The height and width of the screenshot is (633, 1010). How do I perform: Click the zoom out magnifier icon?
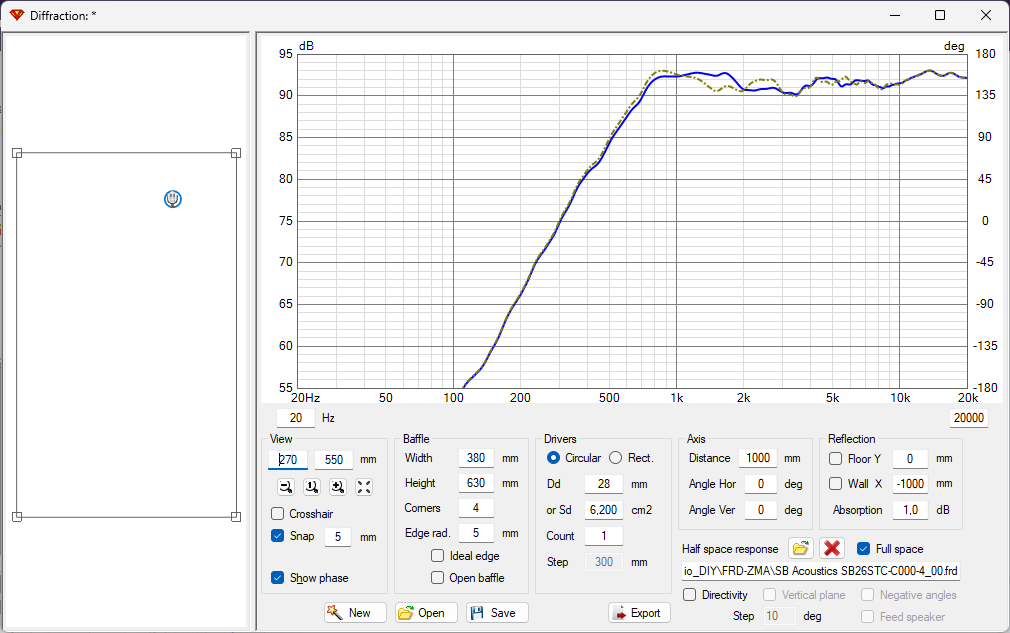click(x=286, y=487)
